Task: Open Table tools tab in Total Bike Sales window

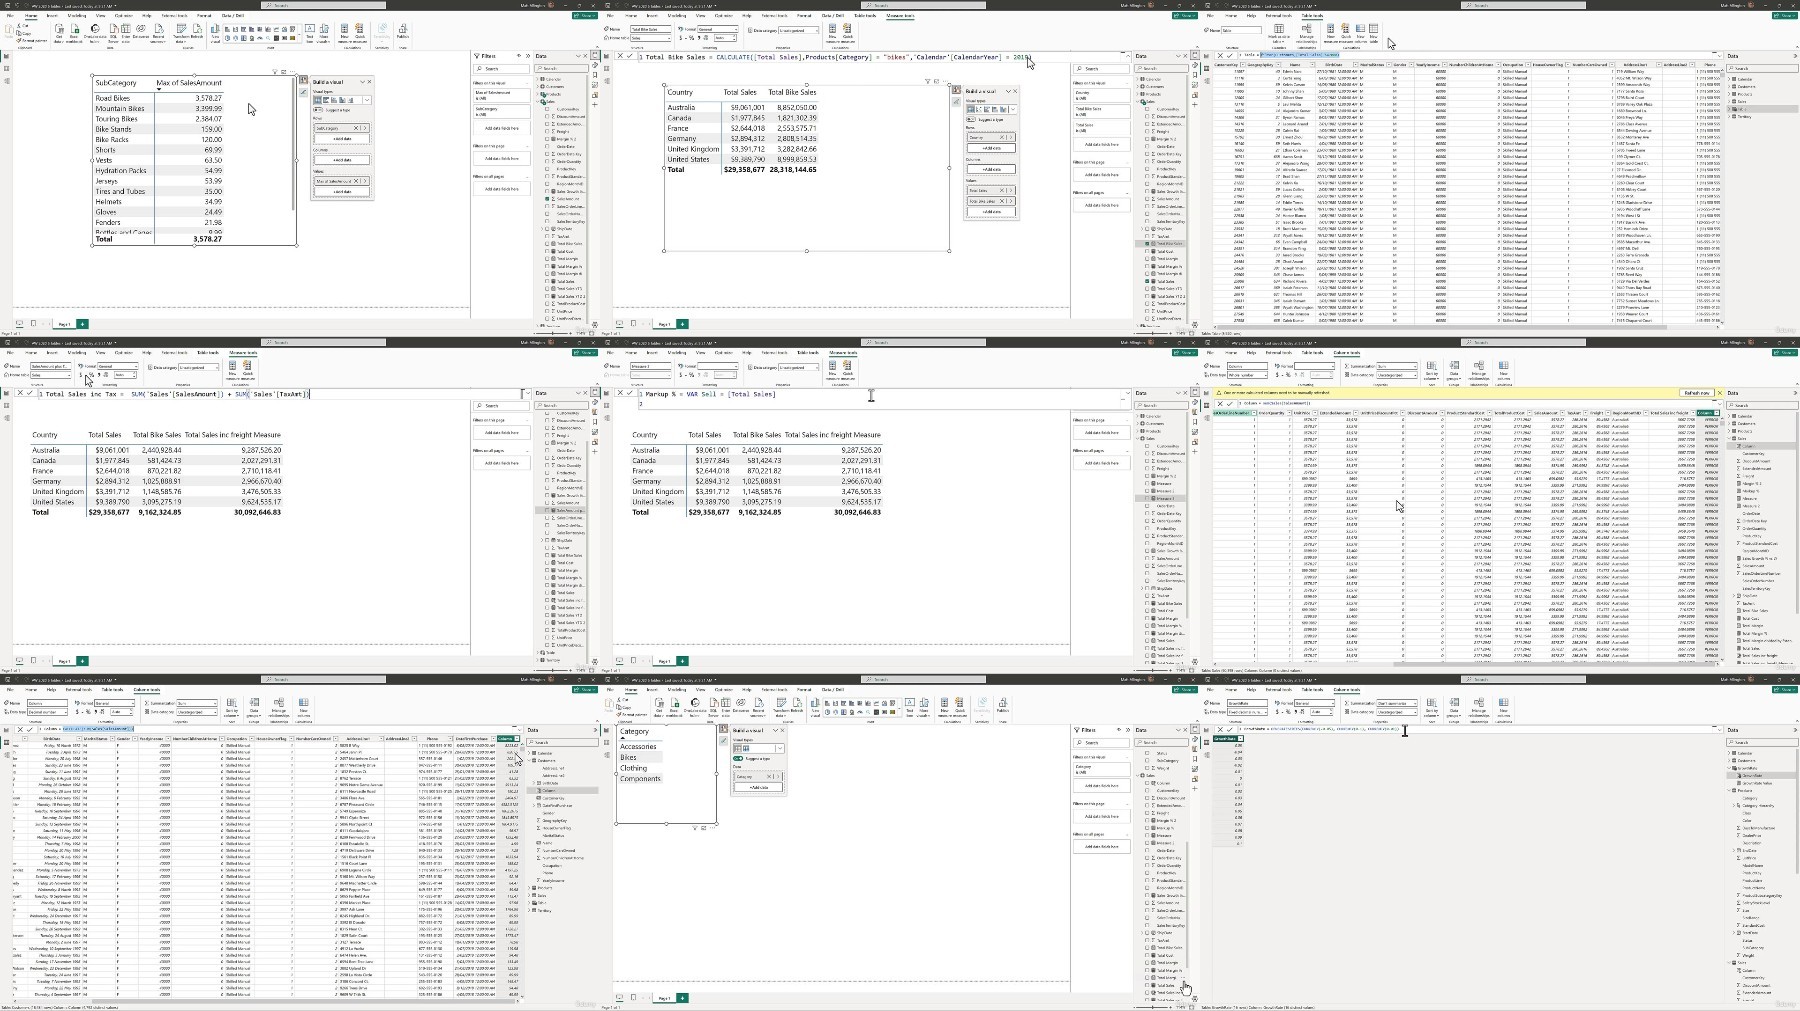Action: pyautogui.click(x=865, y=16)
